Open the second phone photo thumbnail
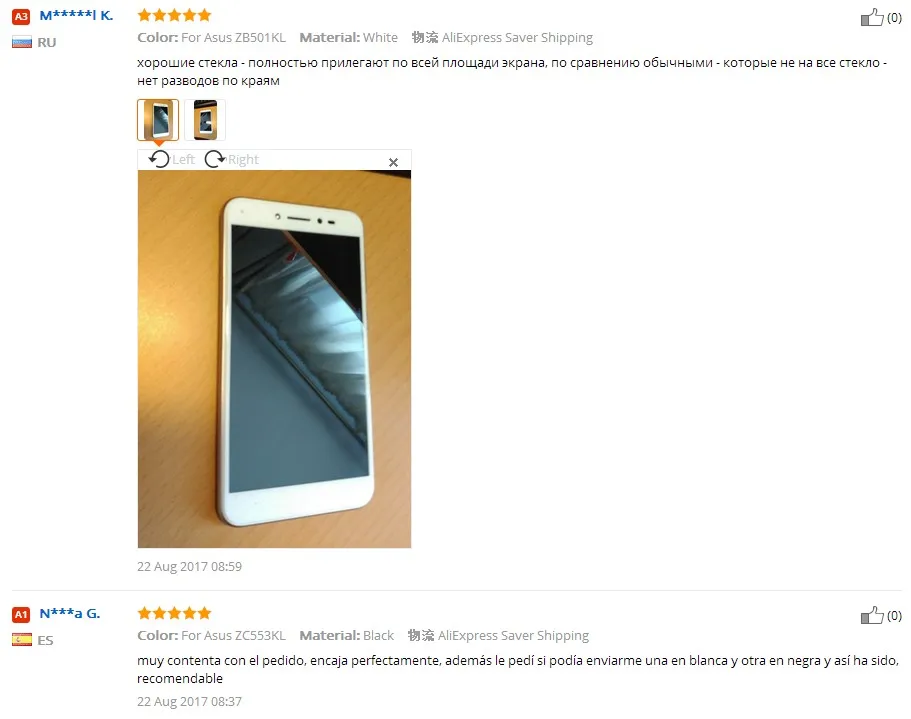Image resolution: width=911 pixels, height=719 pixels. point(205,120)
